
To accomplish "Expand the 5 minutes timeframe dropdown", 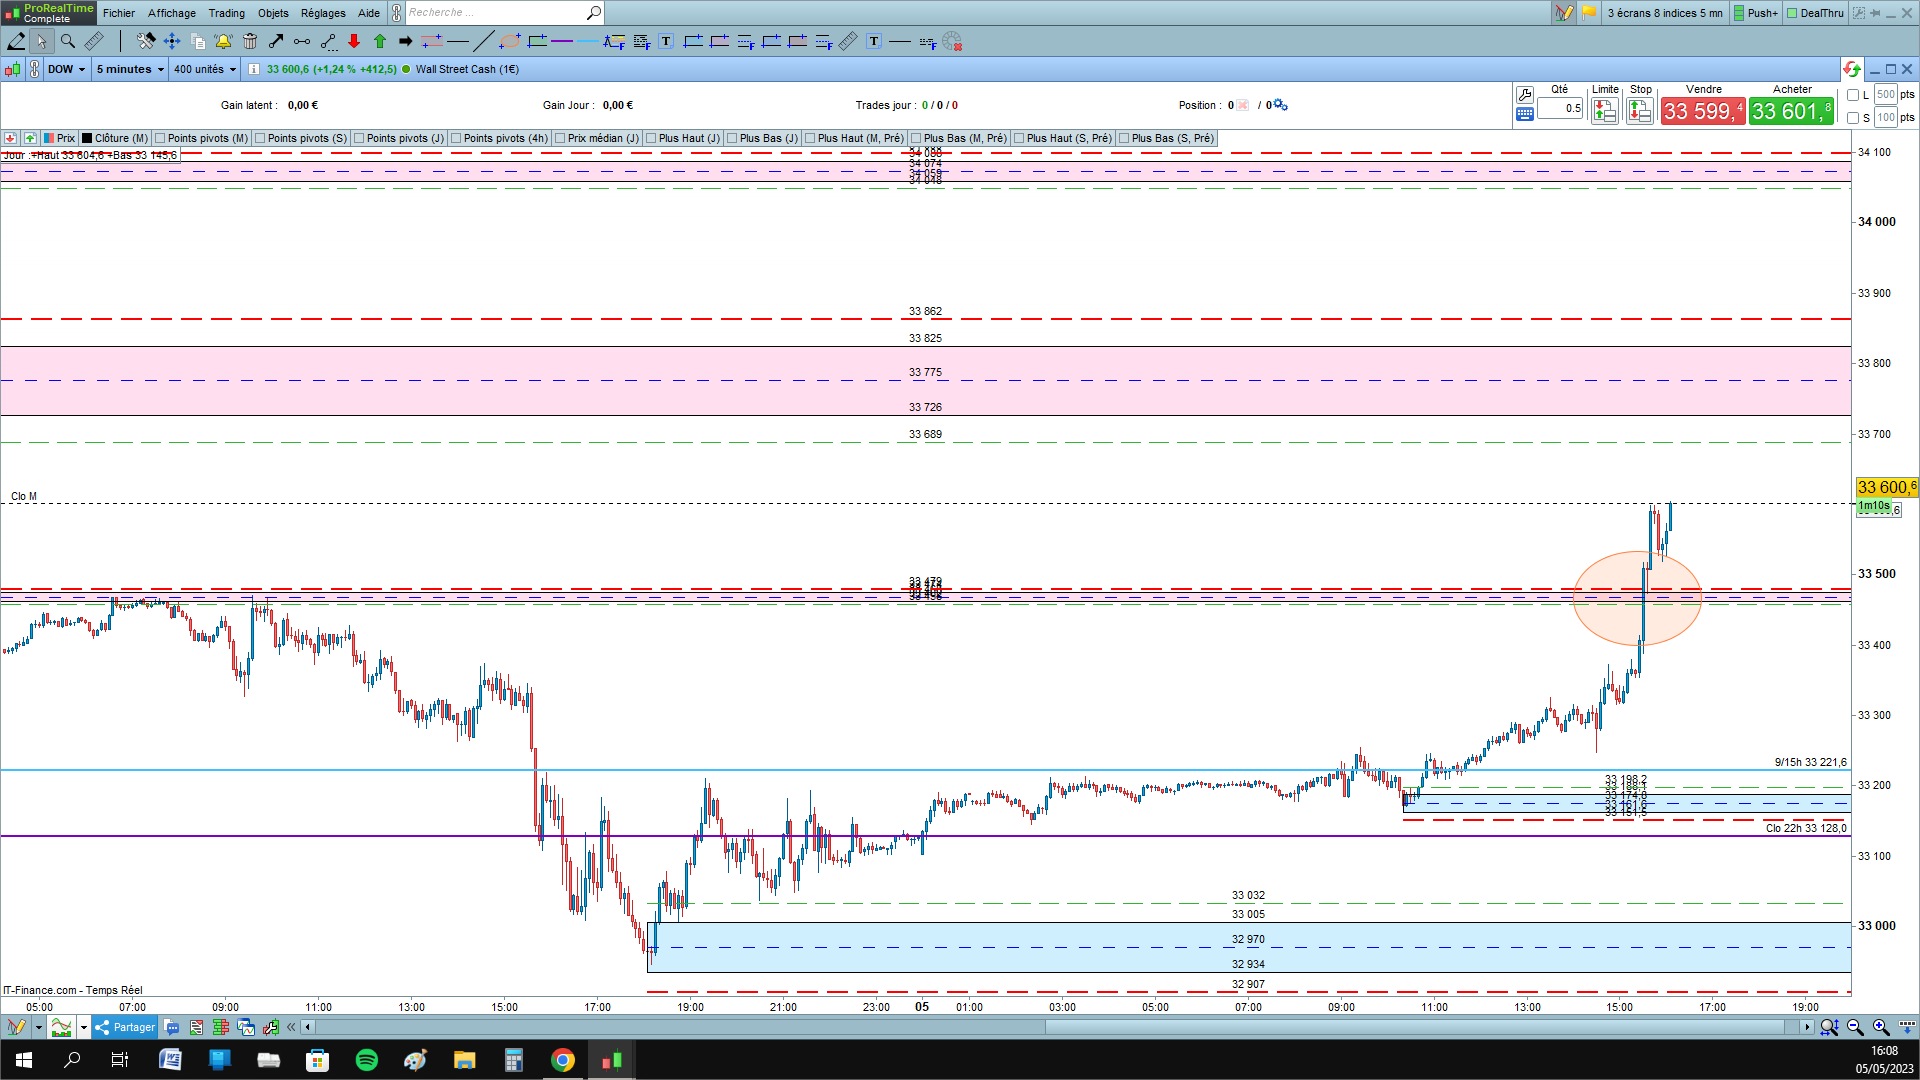I will click(x=130, y=69).
